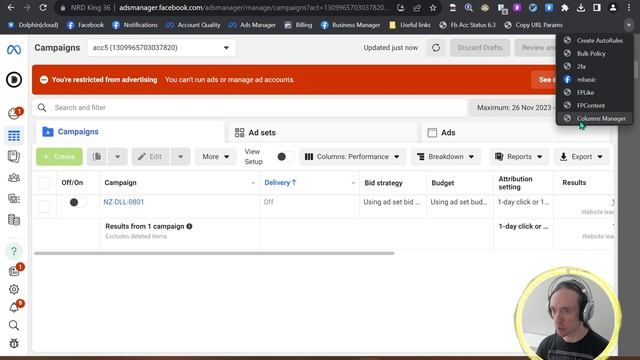Refresh the campaigns data icon
The image size is (640, 360).
click(x=436, y=48)
